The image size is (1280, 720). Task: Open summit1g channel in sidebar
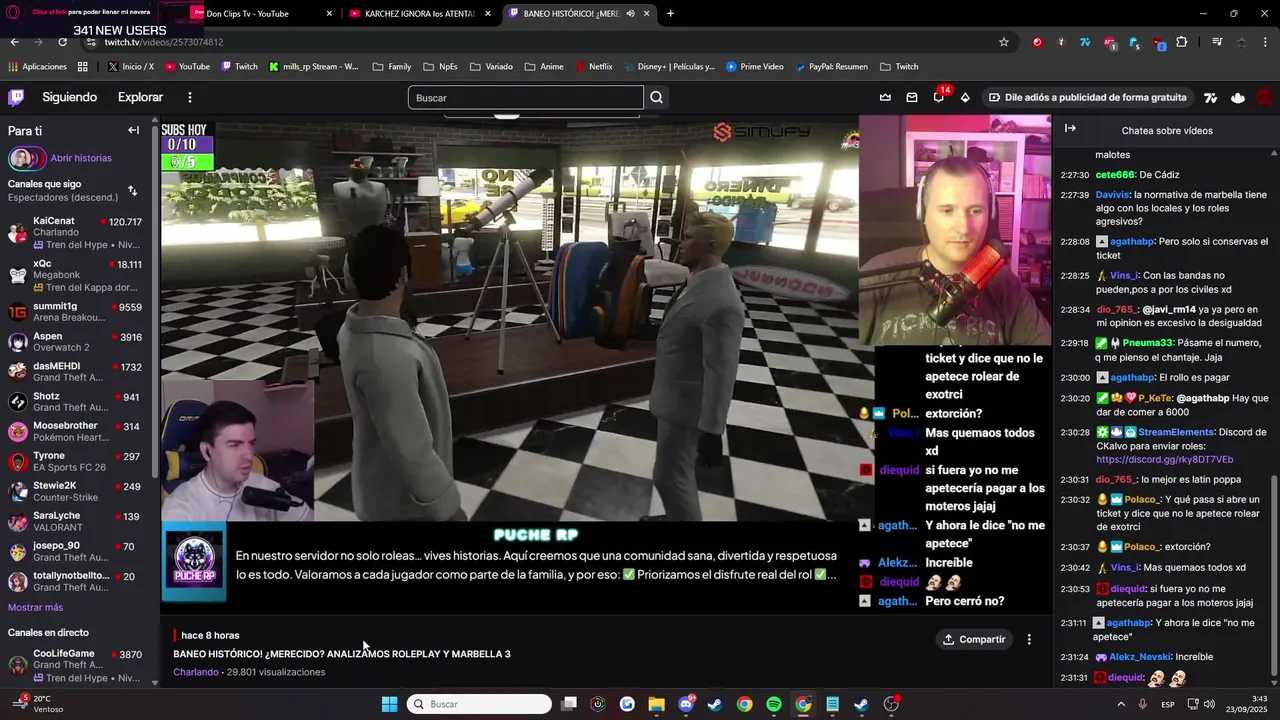[x=75, y=311]
